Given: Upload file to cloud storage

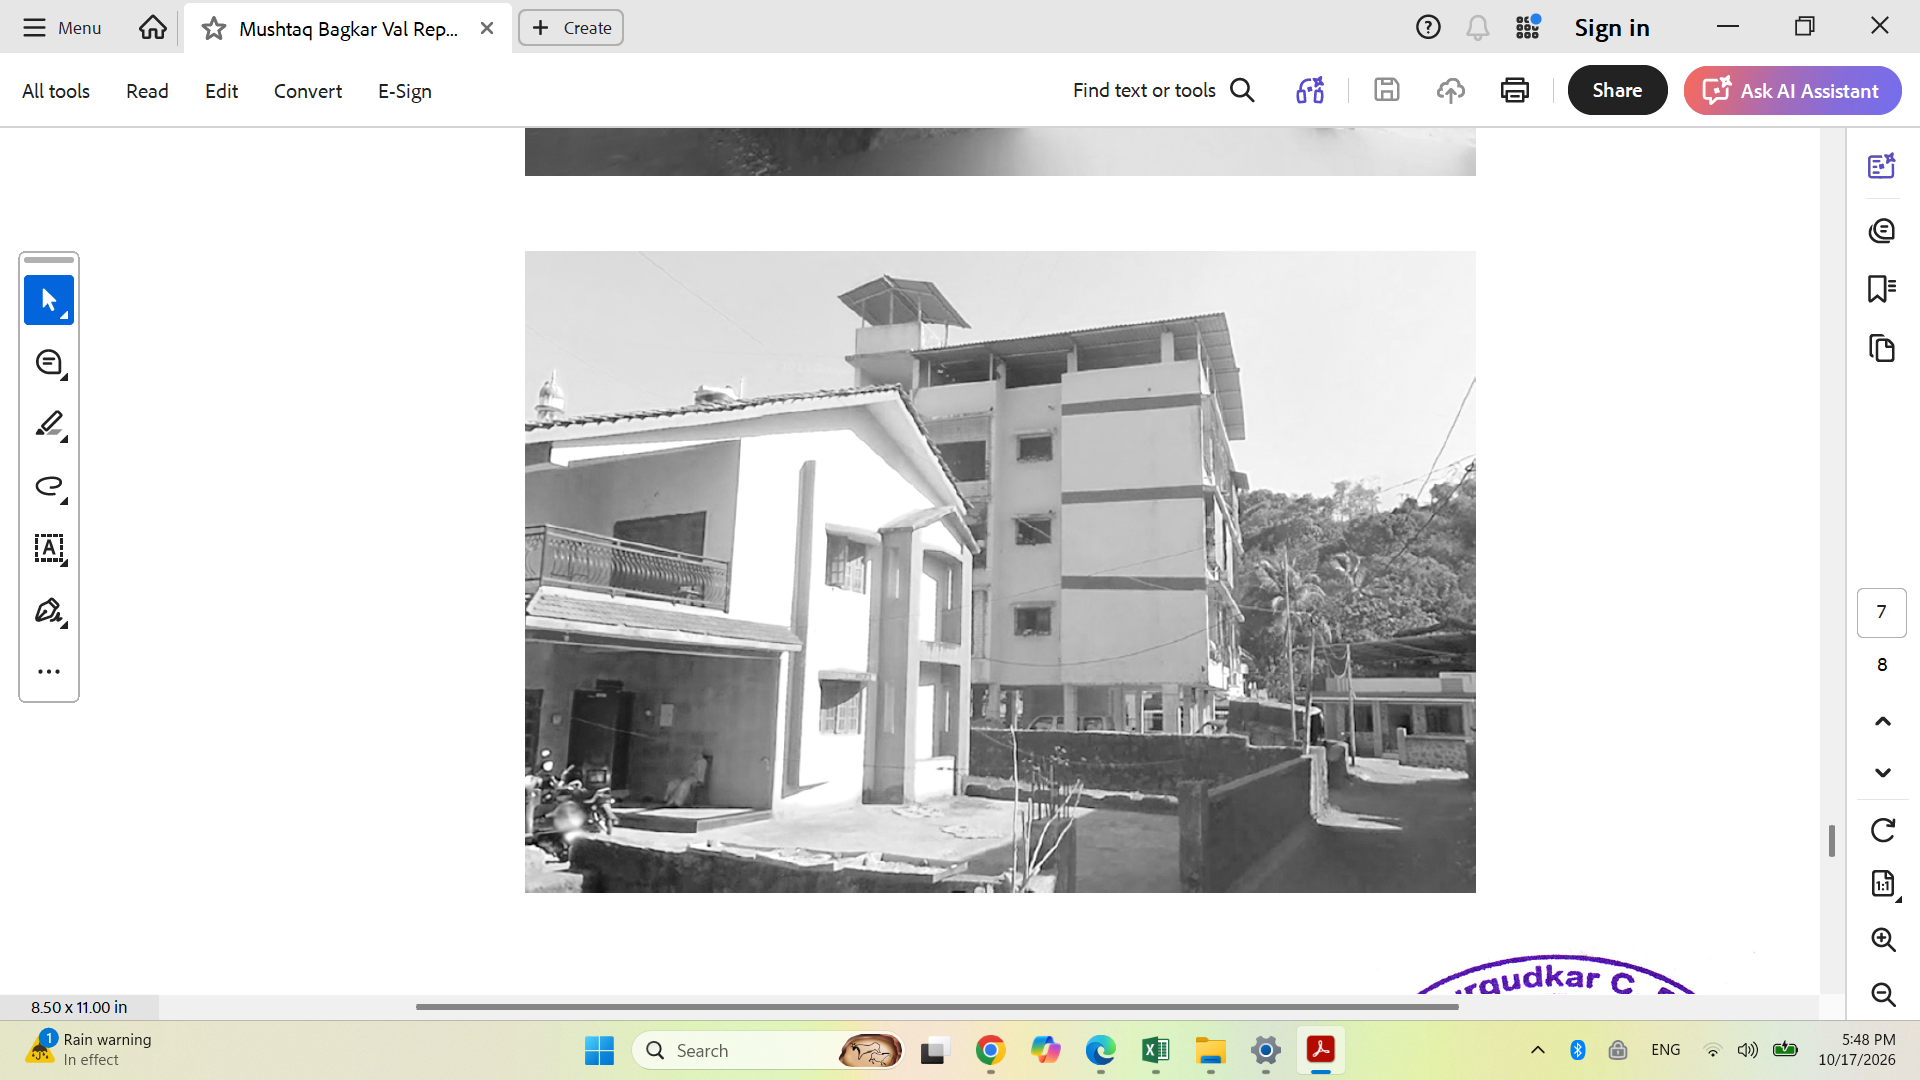Looking at the screenshot, I should (1450, 91).
